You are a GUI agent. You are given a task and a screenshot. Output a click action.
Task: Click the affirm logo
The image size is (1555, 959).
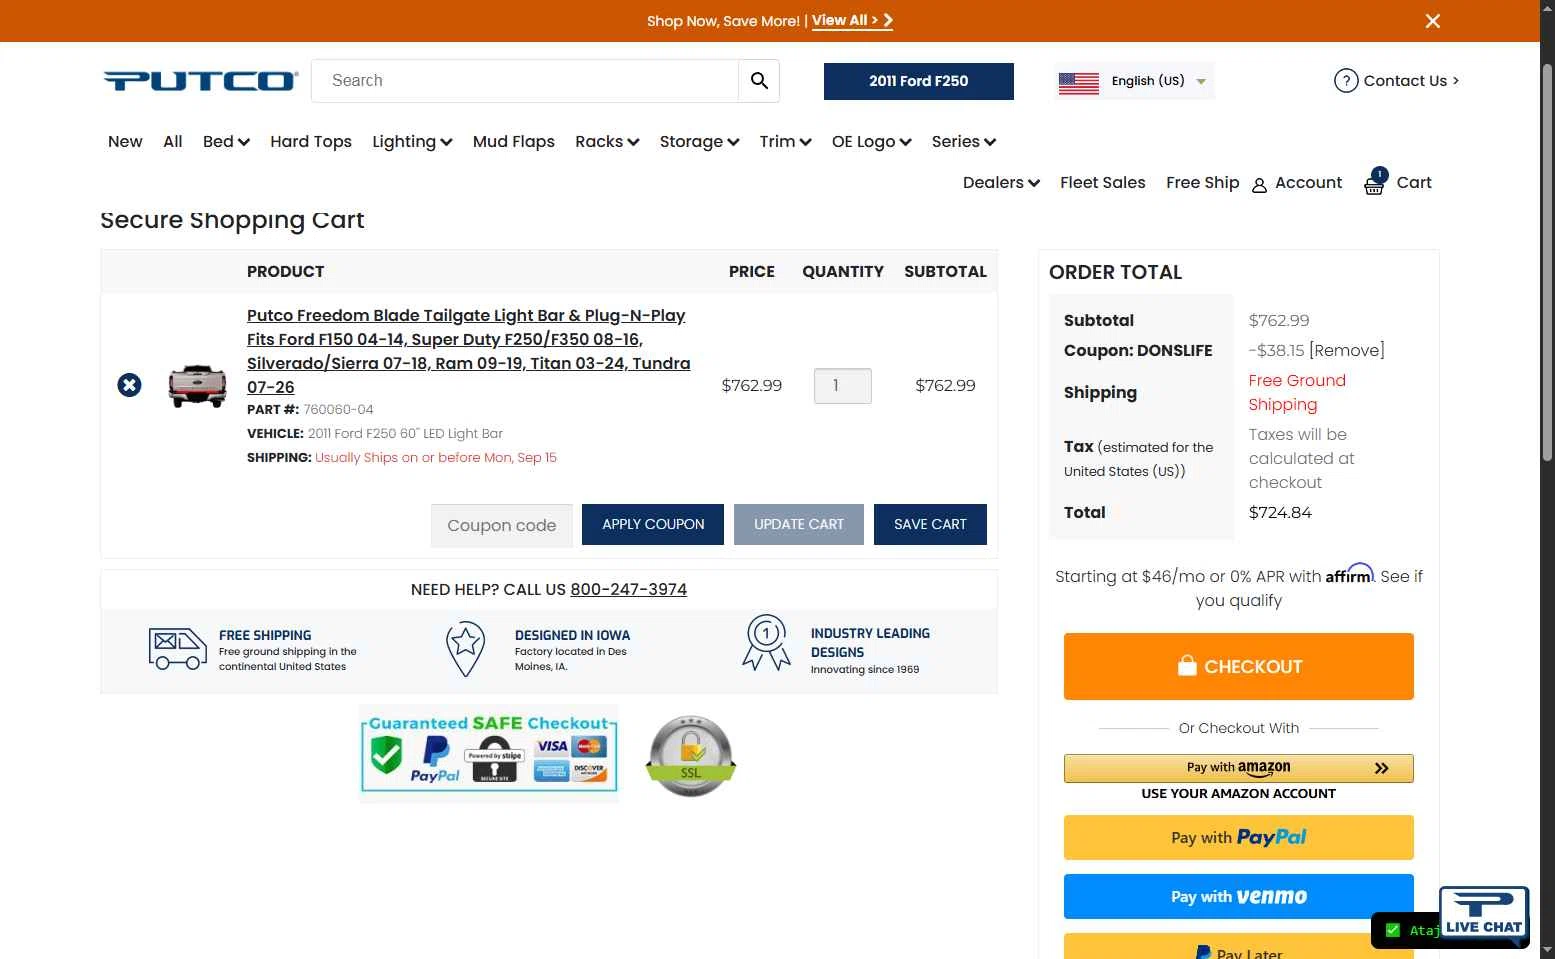1350,574
